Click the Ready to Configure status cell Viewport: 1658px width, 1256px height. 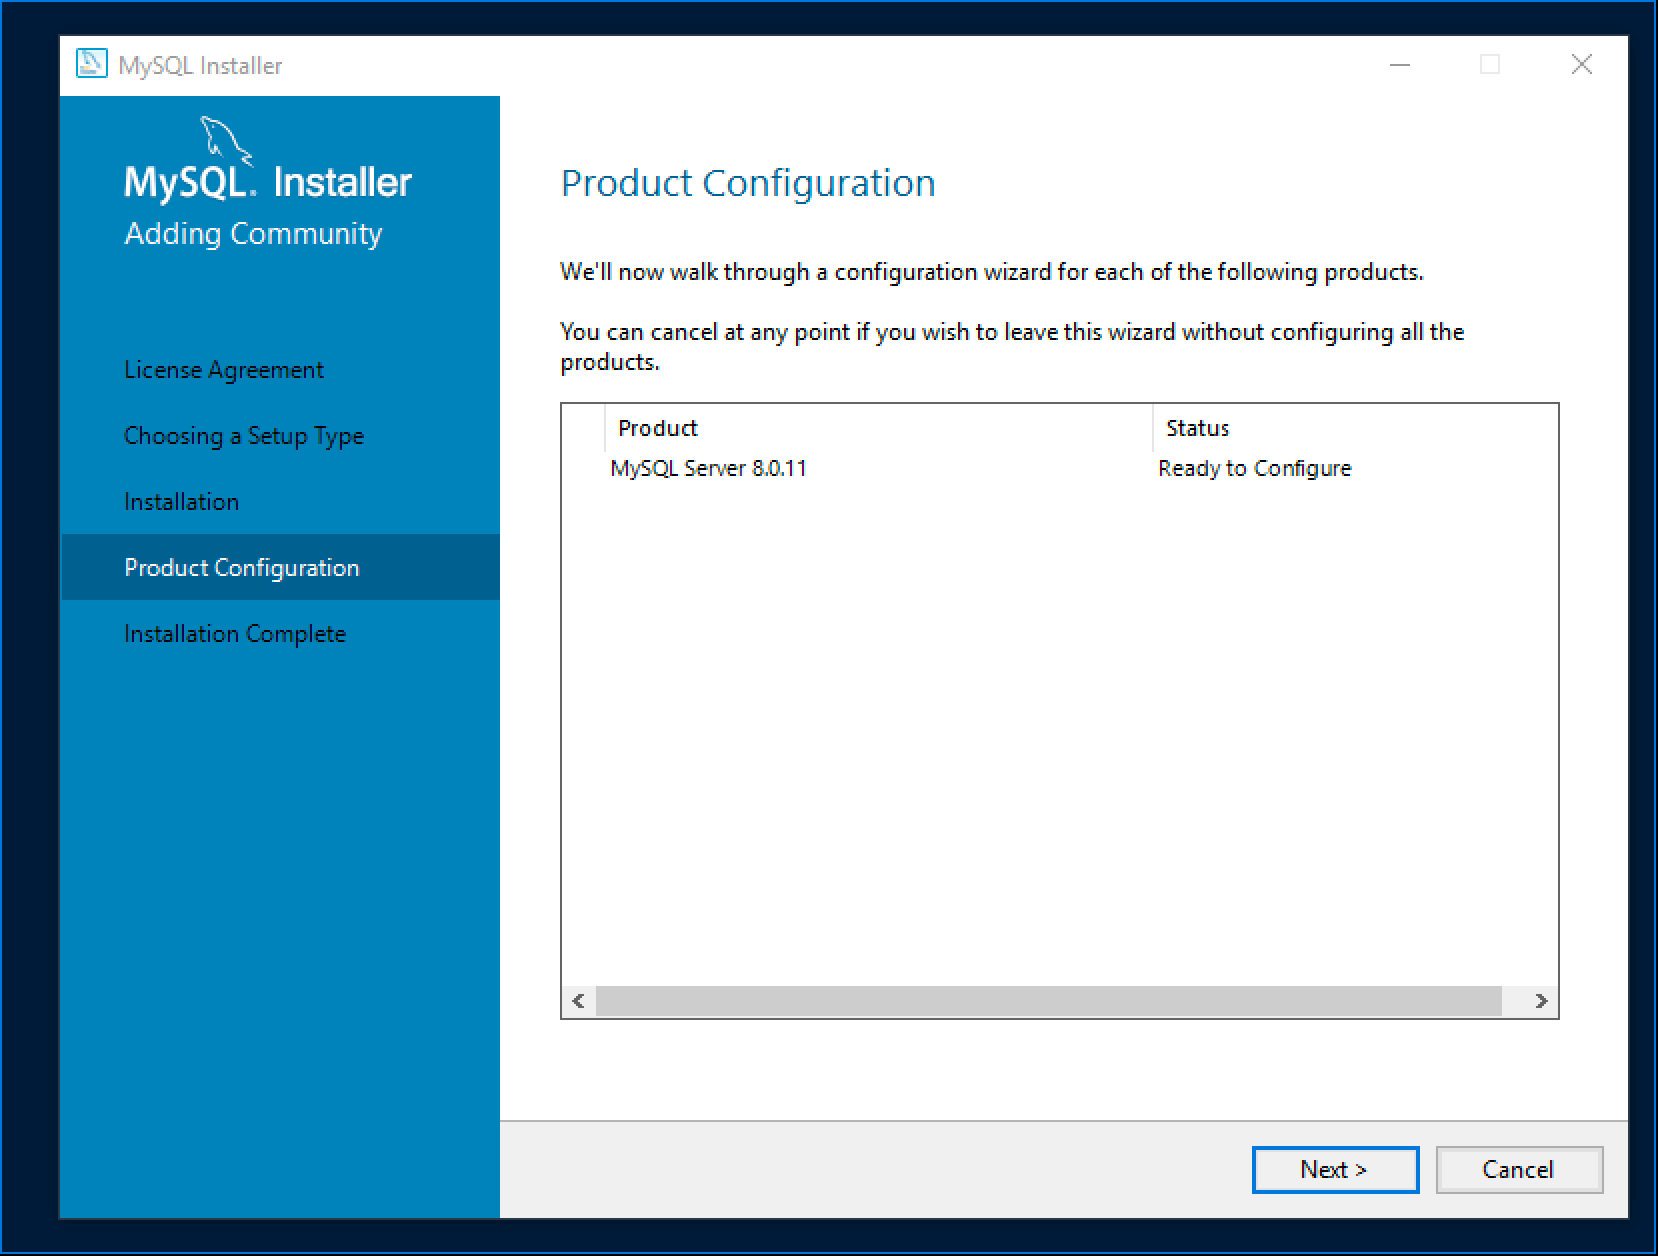coord(1254,469)
